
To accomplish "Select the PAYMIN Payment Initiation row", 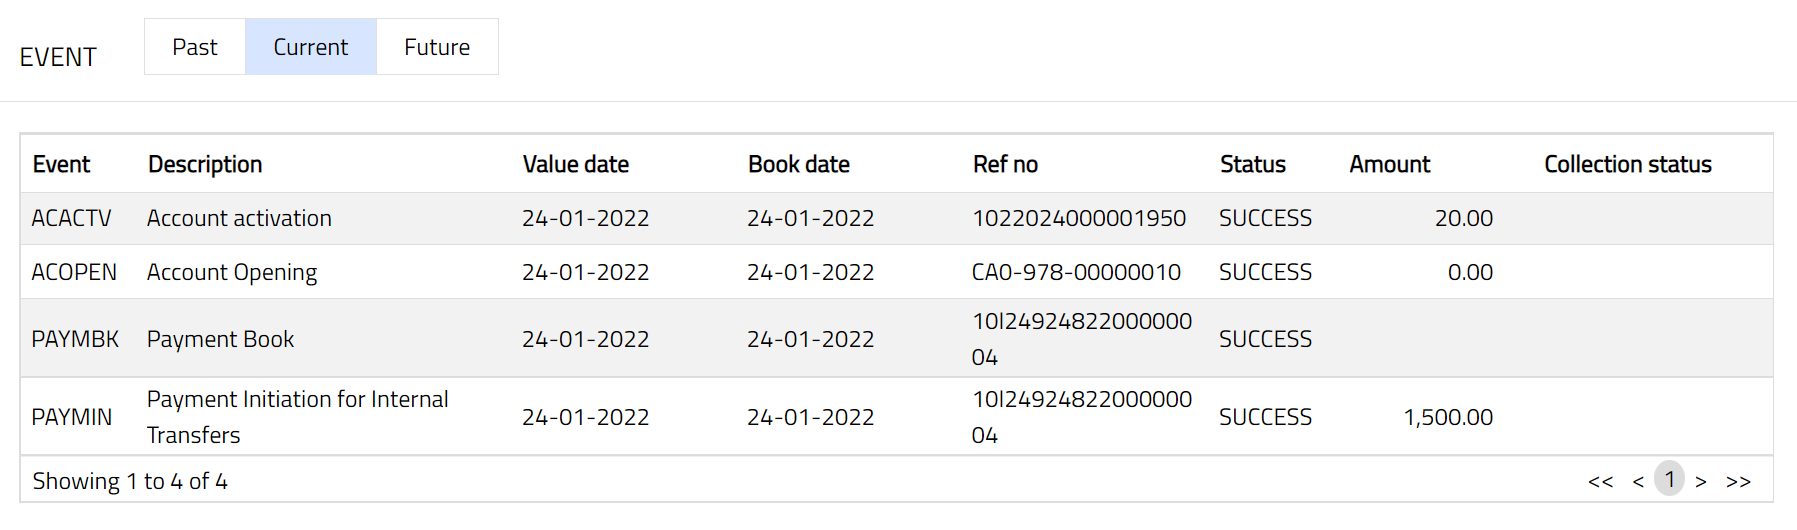I will [x=297, y=417].
